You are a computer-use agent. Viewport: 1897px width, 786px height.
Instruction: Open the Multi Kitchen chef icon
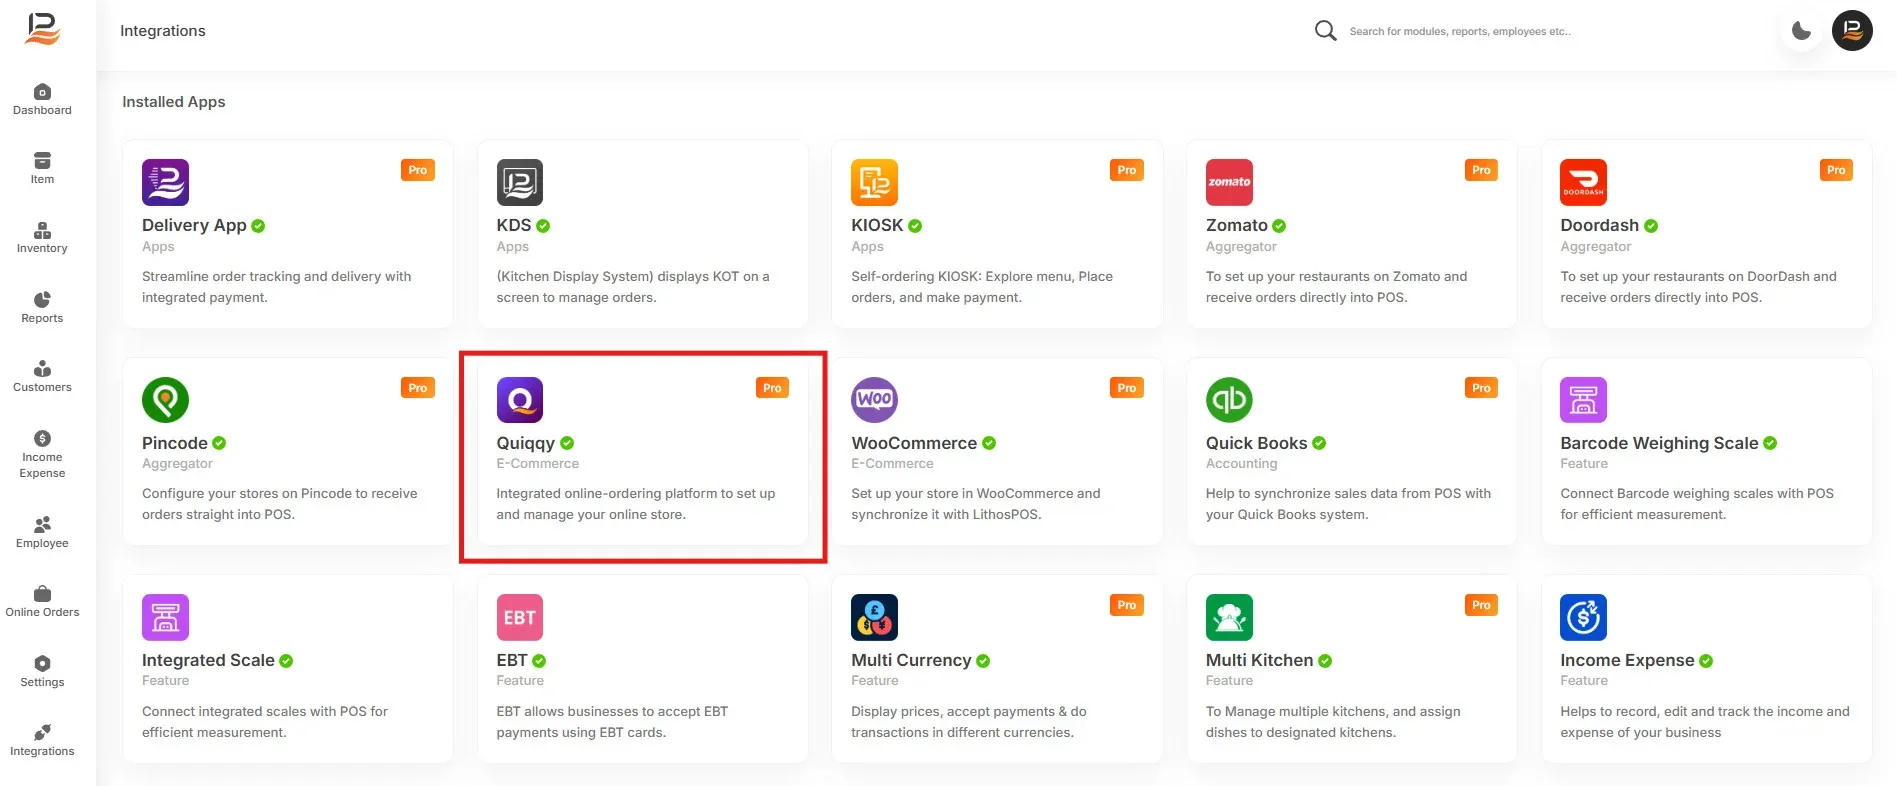point(1229,617)
